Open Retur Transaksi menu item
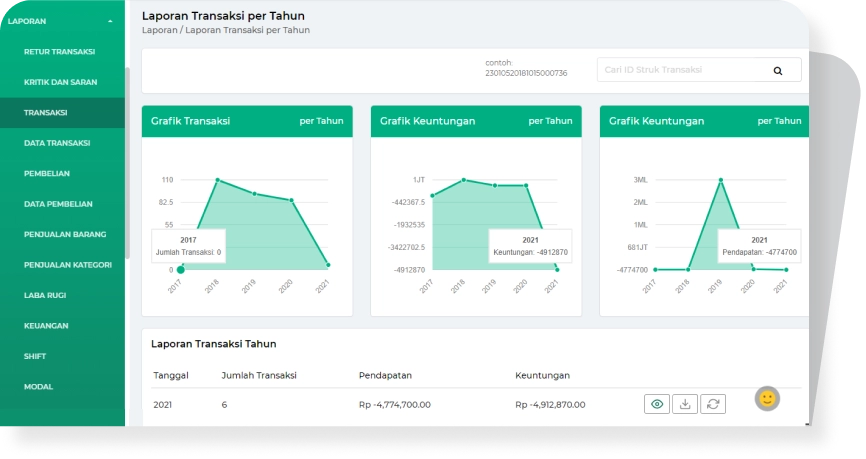The height and width of the screenshot is (459, 866). pyautogui.click(x=59, y=51)
